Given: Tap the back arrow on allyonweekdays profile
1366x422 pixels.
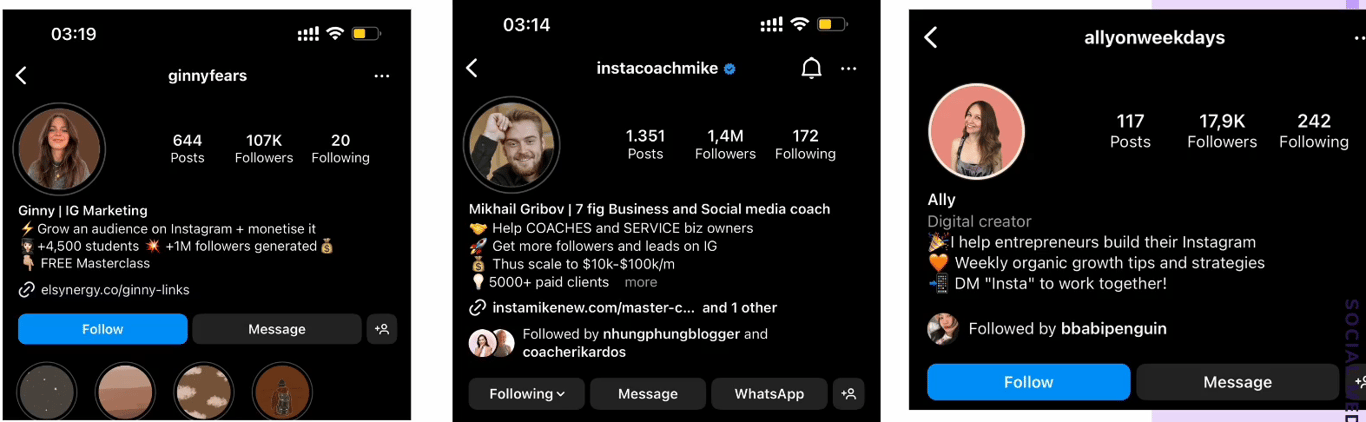Looking at the screenshot, I should click(x=931, y=38).
